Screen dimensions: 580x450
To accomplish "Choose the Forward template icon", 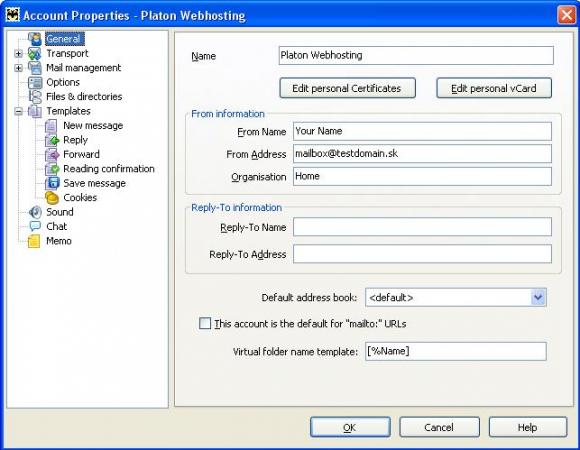I will [52, 155].
